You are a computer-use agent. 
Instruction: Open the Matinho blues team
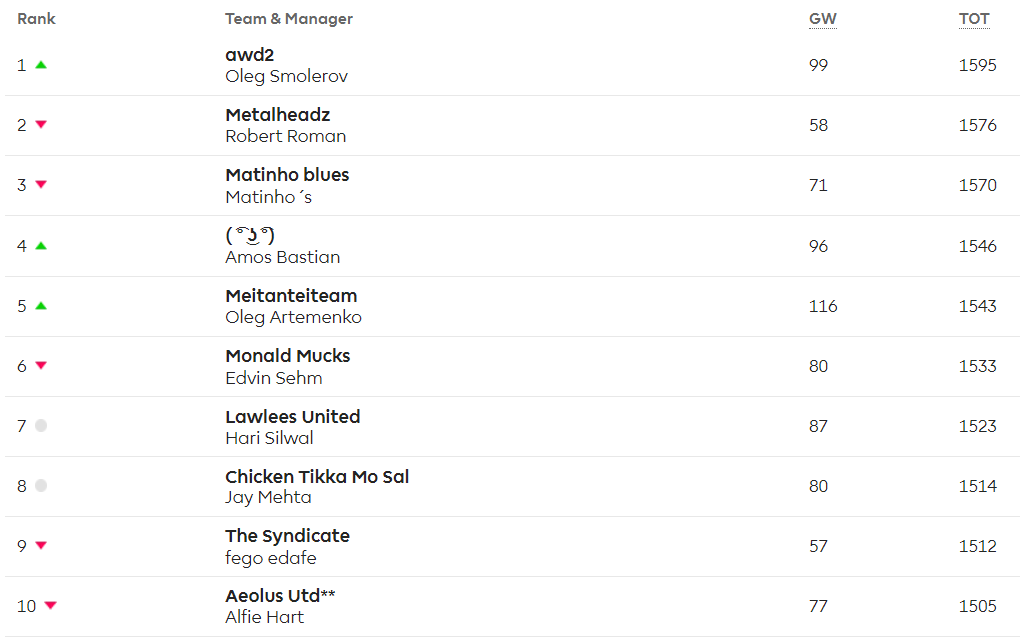click(x=287, y=175)
